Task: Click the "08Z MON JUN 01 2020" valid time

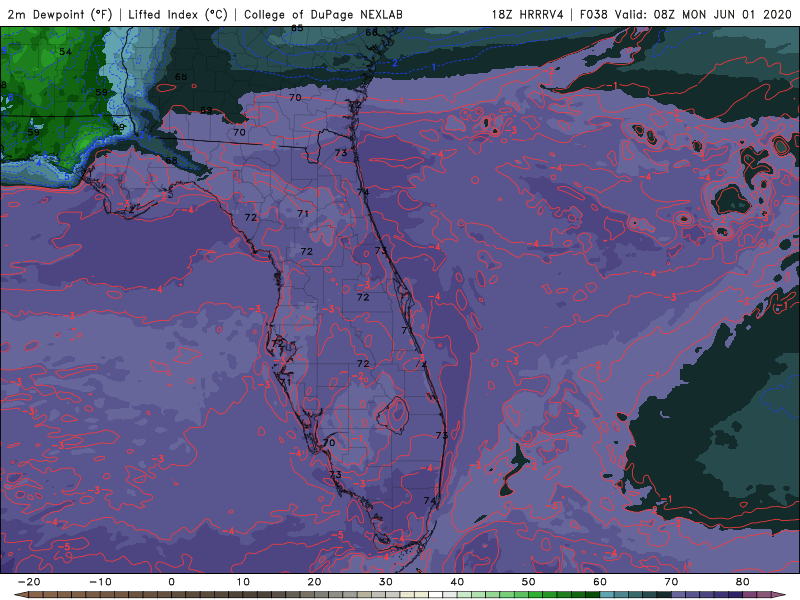Action: [722, 14]
